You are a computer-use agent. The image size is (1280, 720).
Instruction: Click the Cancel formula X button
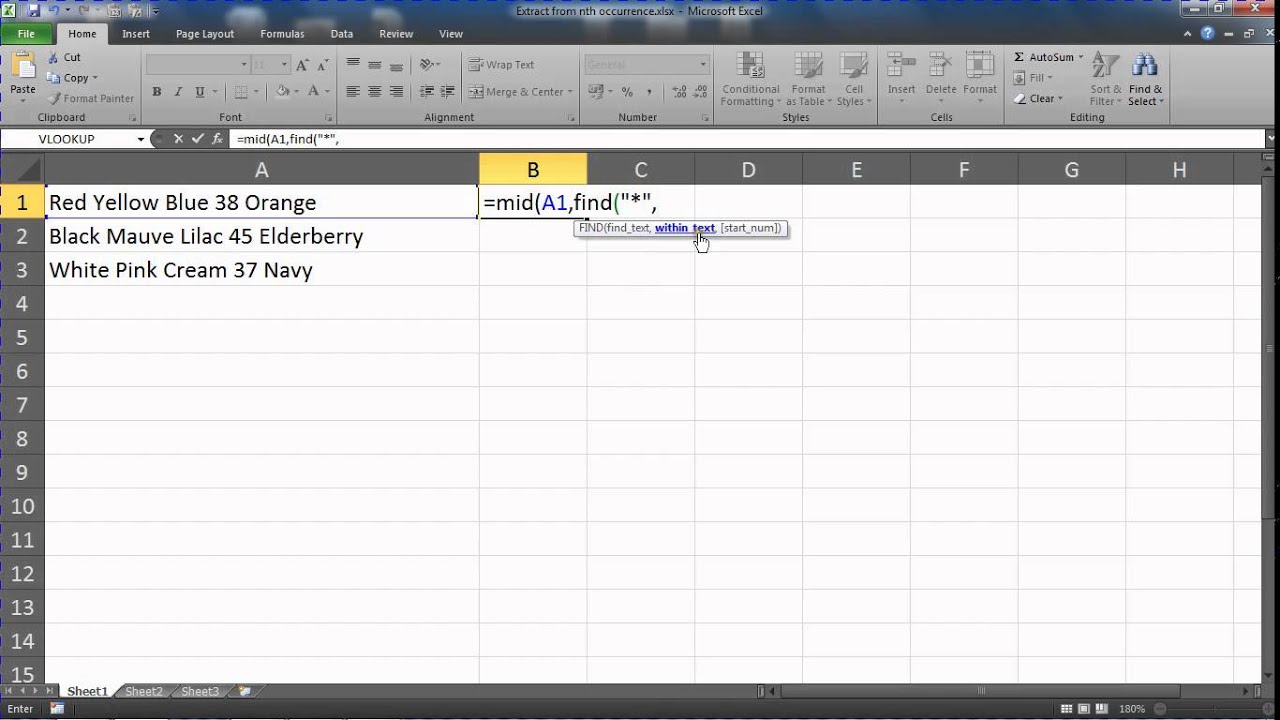(178, 139)
